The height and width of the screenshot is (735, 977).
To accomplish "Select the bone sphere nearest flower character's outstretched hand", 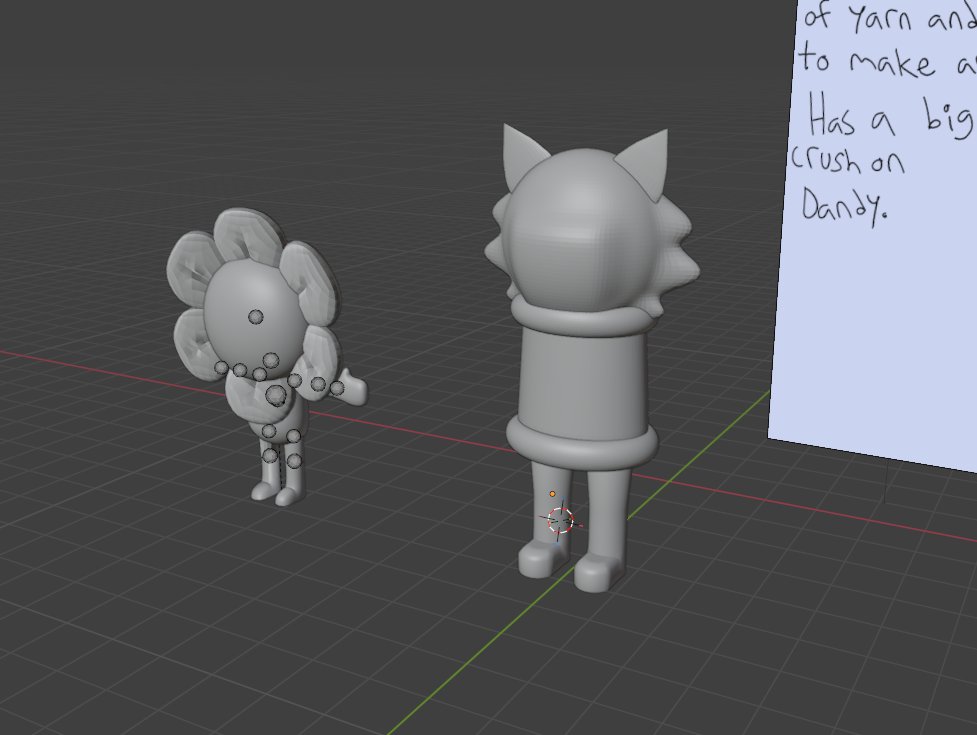I will 337,388.
